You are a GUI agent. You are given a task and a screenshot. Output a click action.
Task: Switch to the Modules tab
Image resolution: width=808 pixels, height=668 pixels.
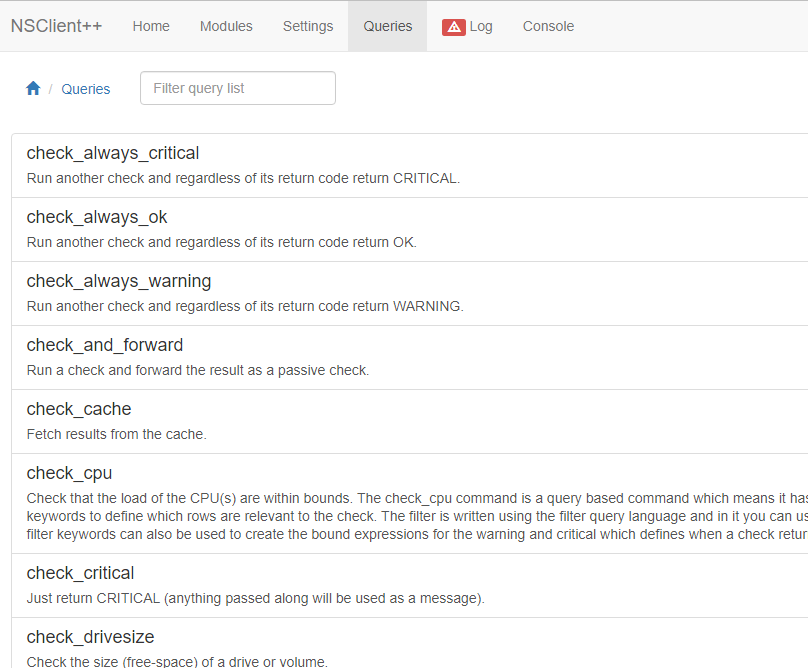click(226, 26)
